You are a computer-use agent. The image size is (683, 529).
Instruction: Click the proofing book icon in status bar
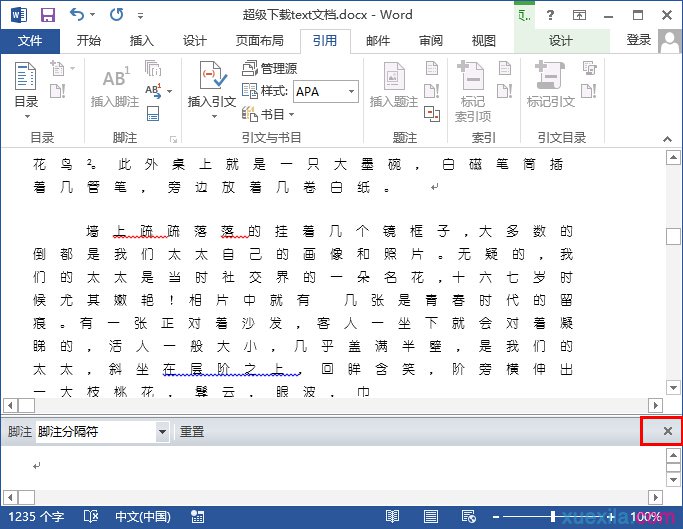(92, 517)
